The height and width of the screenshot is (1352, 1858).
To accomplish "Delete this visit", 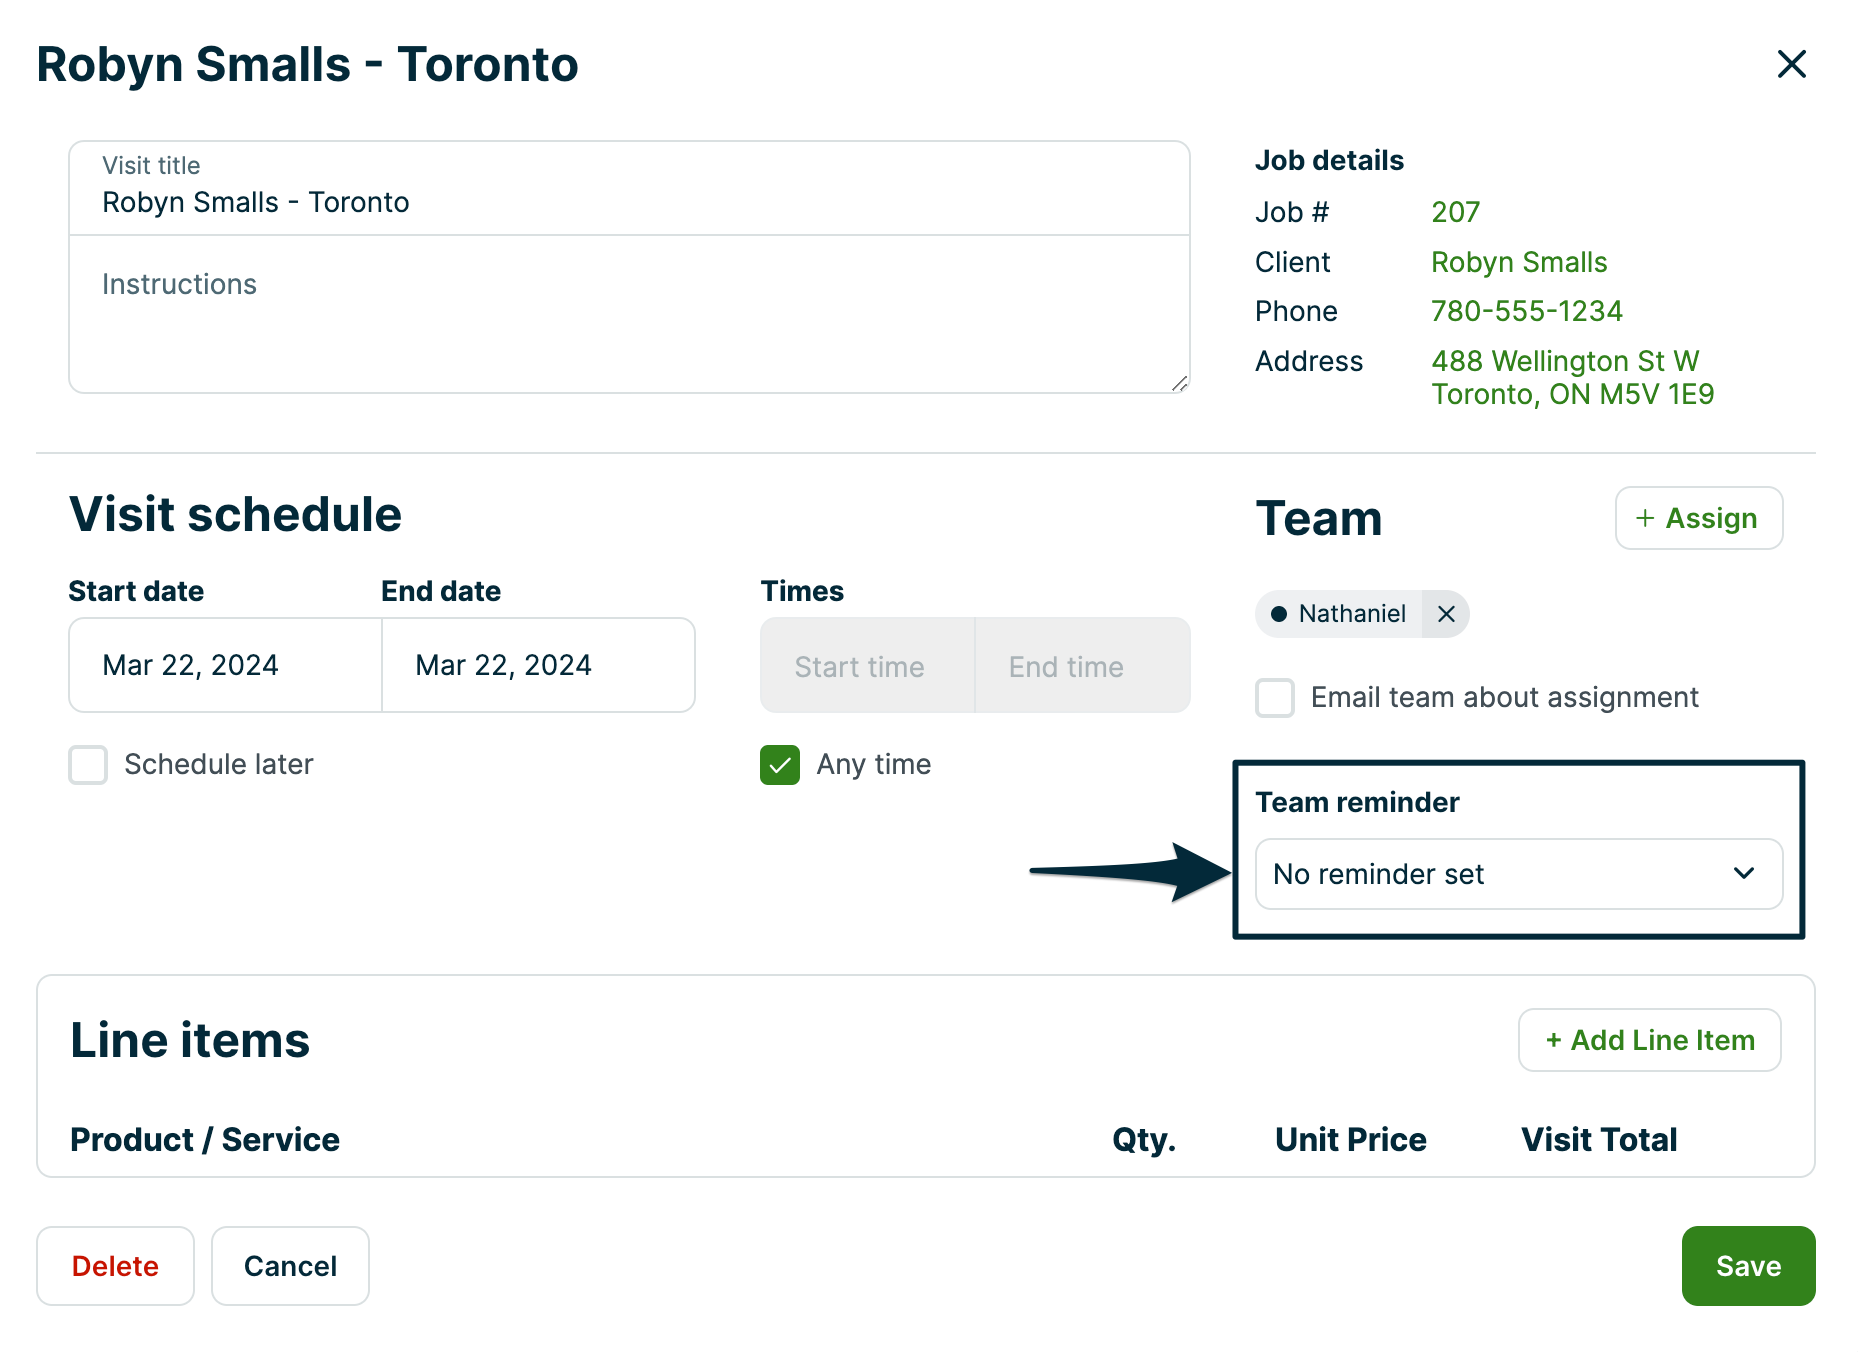I will [115, 1266].
